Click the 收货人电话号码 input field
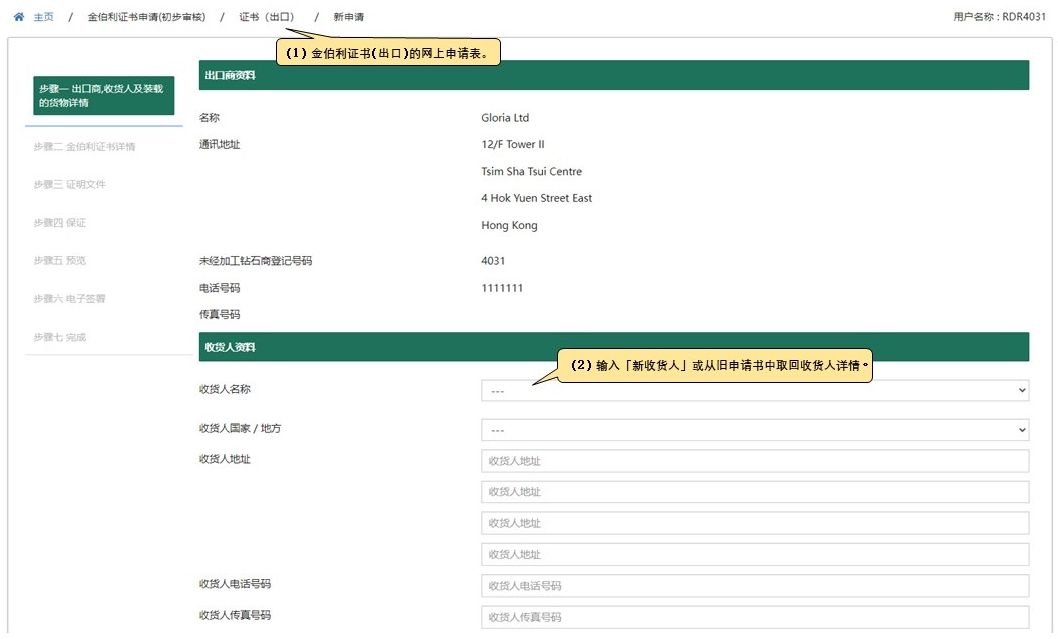 [754, 586]
